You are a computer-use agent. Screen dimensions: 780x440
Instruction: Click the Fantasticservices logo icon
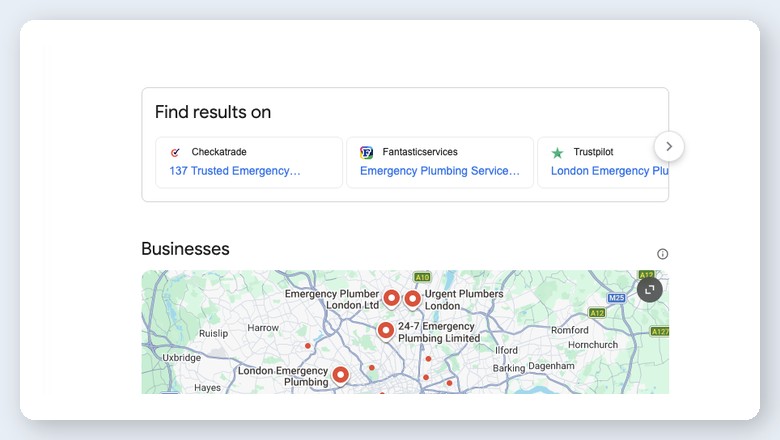click(367, 152)
